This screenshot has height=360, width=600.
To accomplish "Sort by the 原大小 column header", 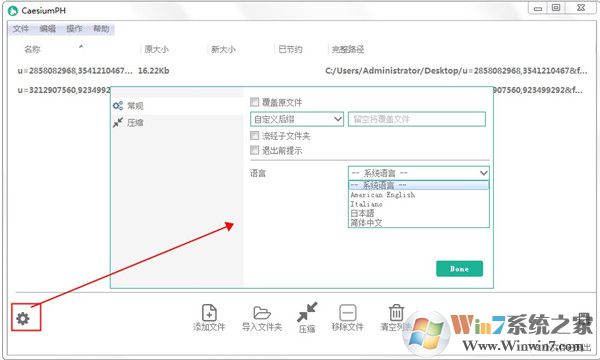I will 157,49.
